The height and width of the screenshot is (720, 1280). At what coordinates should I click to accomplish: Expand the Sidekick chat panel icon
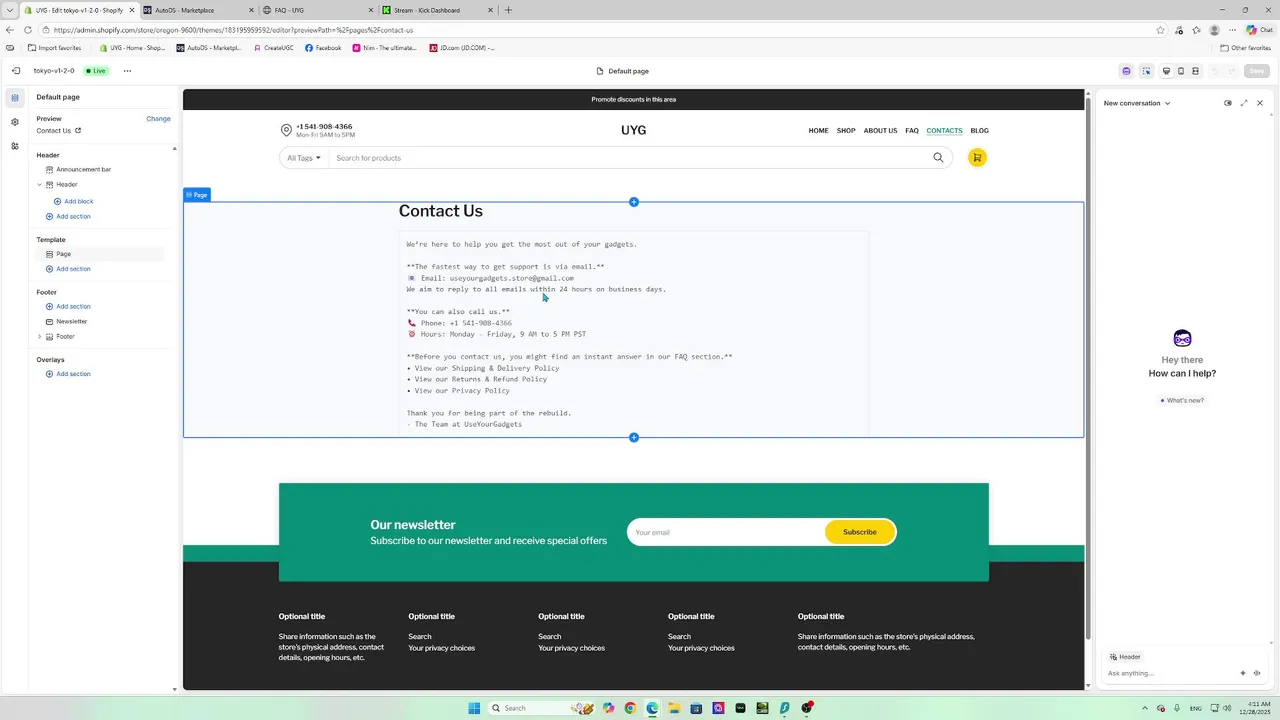(x=1244, y=103)
